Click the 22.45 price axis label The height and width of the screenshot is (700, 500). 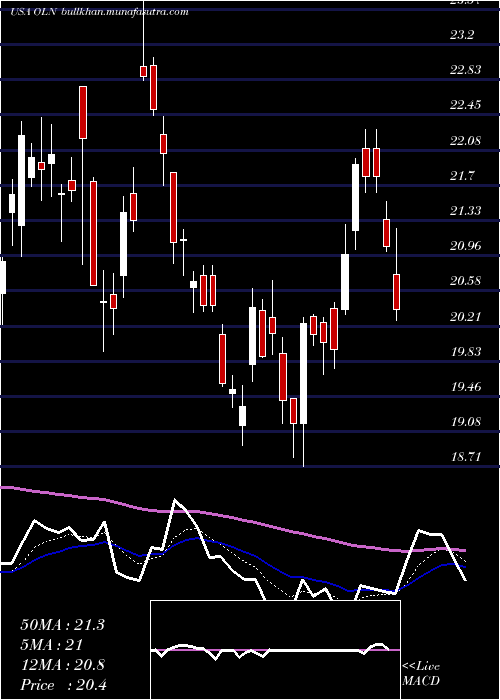pos(466,105)
